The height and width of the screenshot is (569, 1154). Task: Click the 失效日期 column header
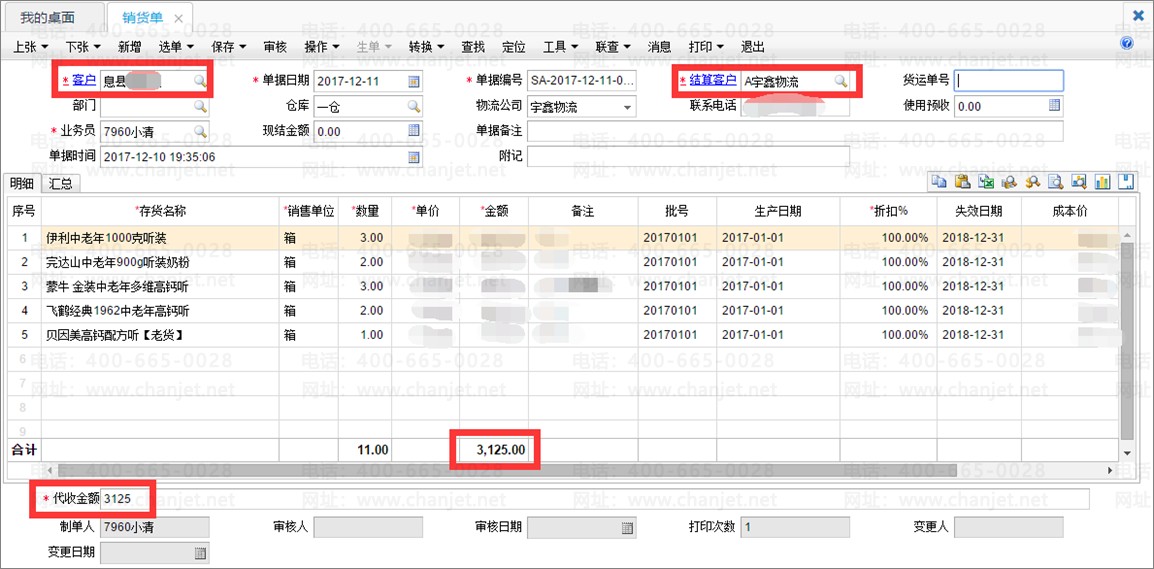(978, 211)
